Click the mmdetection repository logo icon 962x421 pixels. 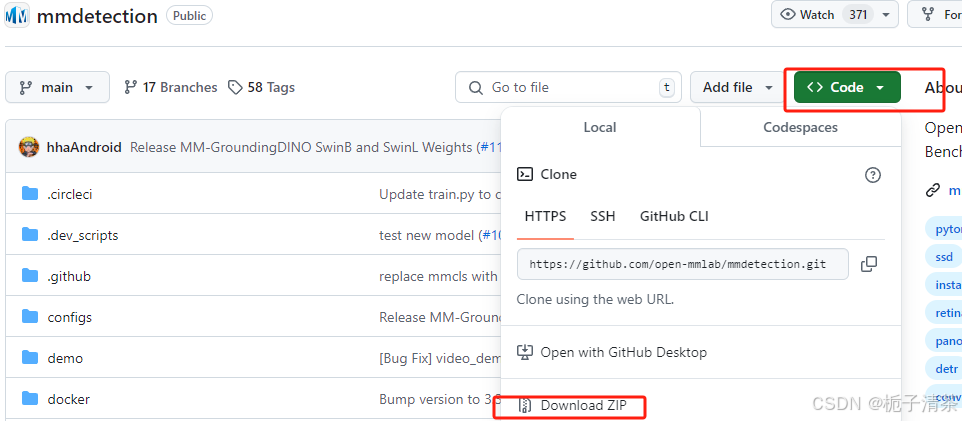[x=17, y=15]
